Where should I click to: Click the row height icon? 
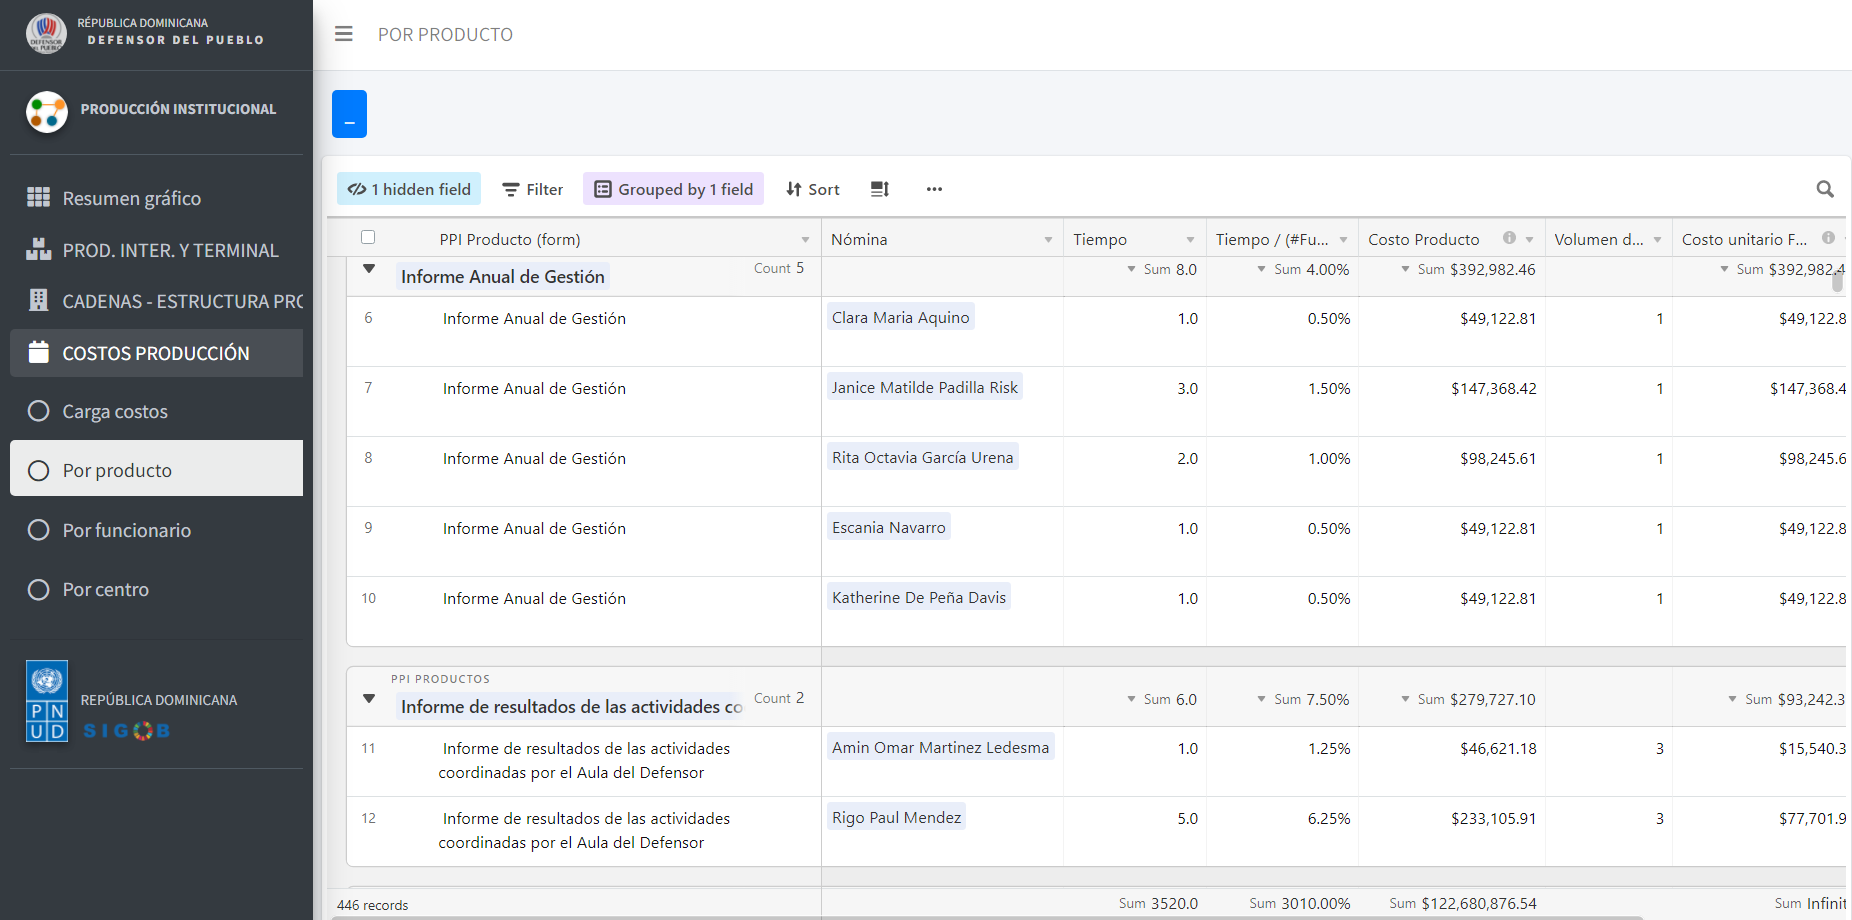[x=880, y=189]
